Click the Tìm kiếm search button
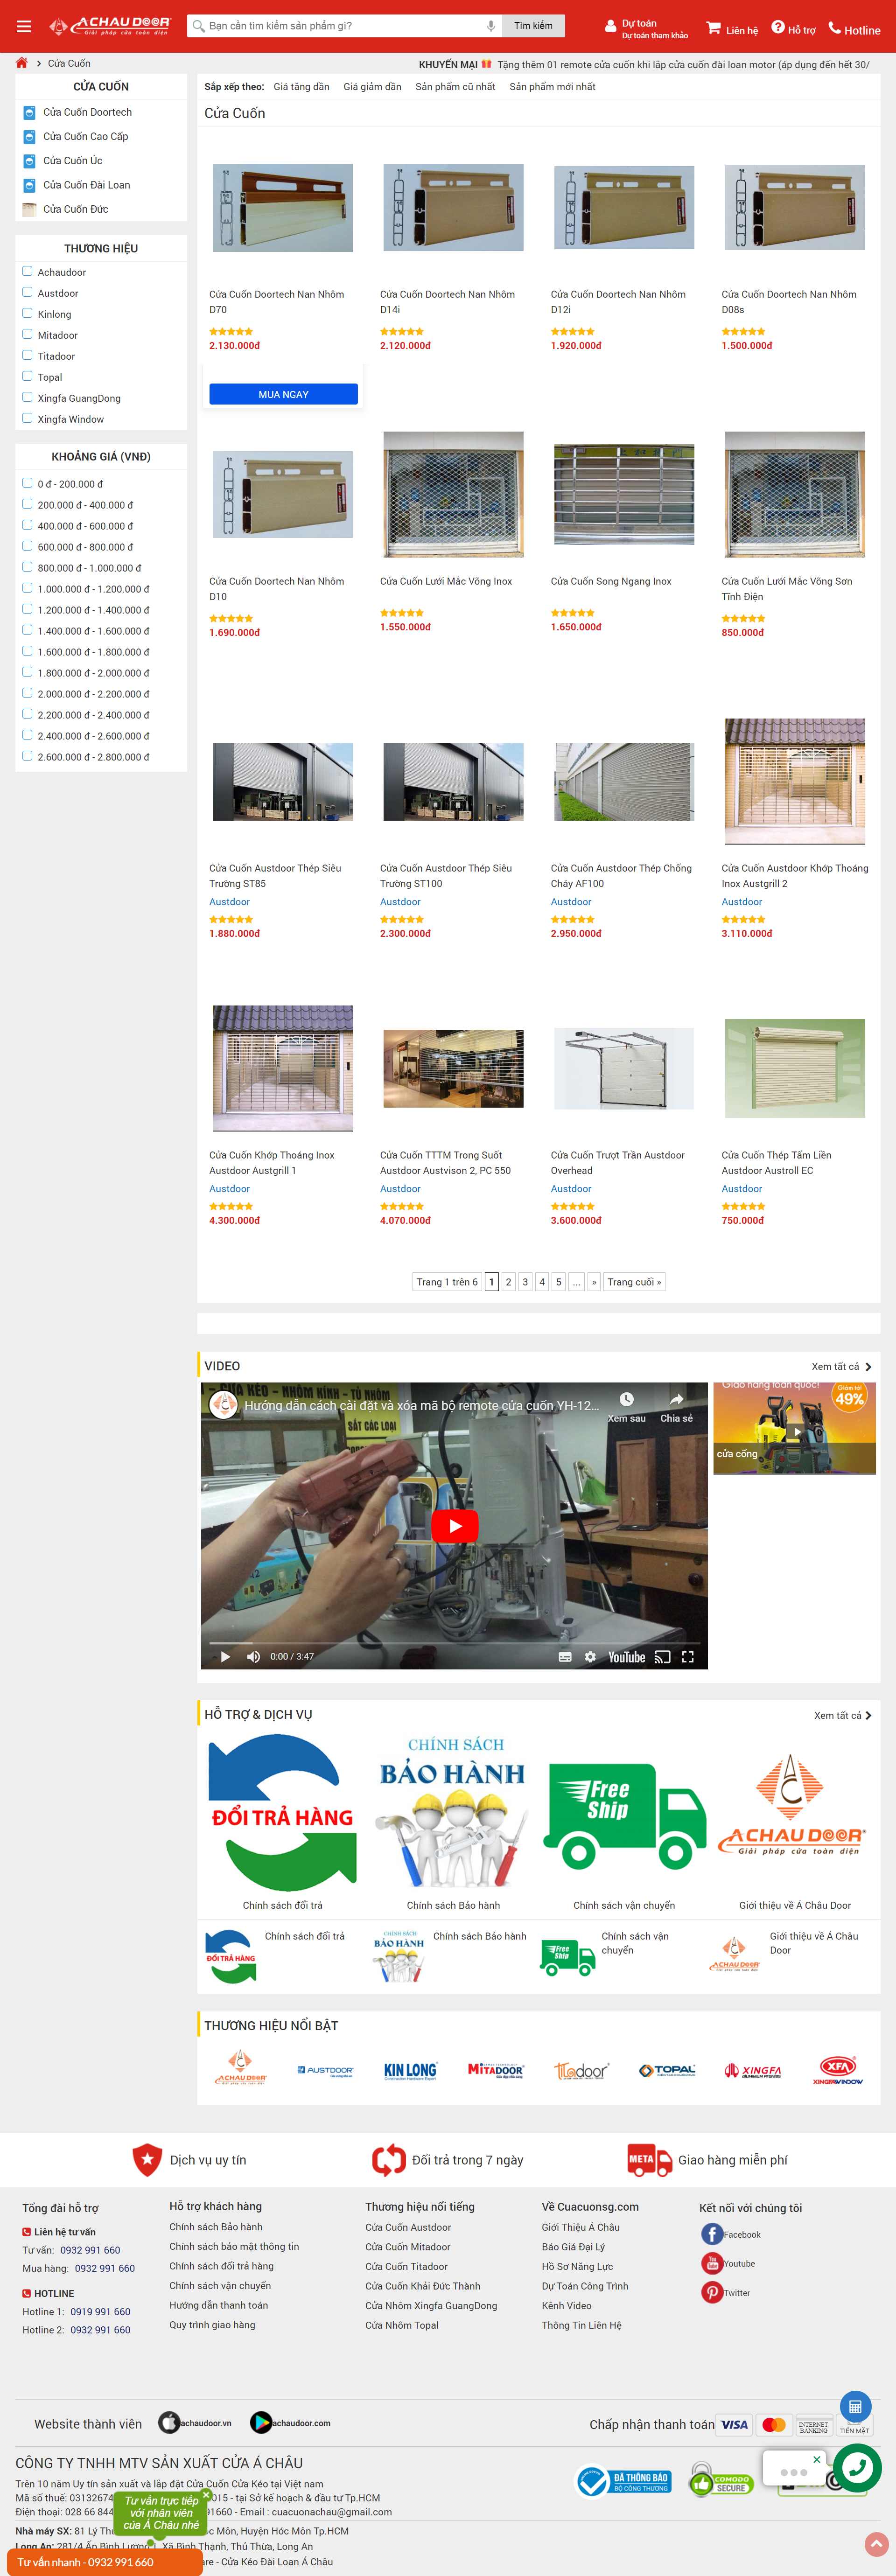The height and width of the screenshot is (2576, 896). 533,26
